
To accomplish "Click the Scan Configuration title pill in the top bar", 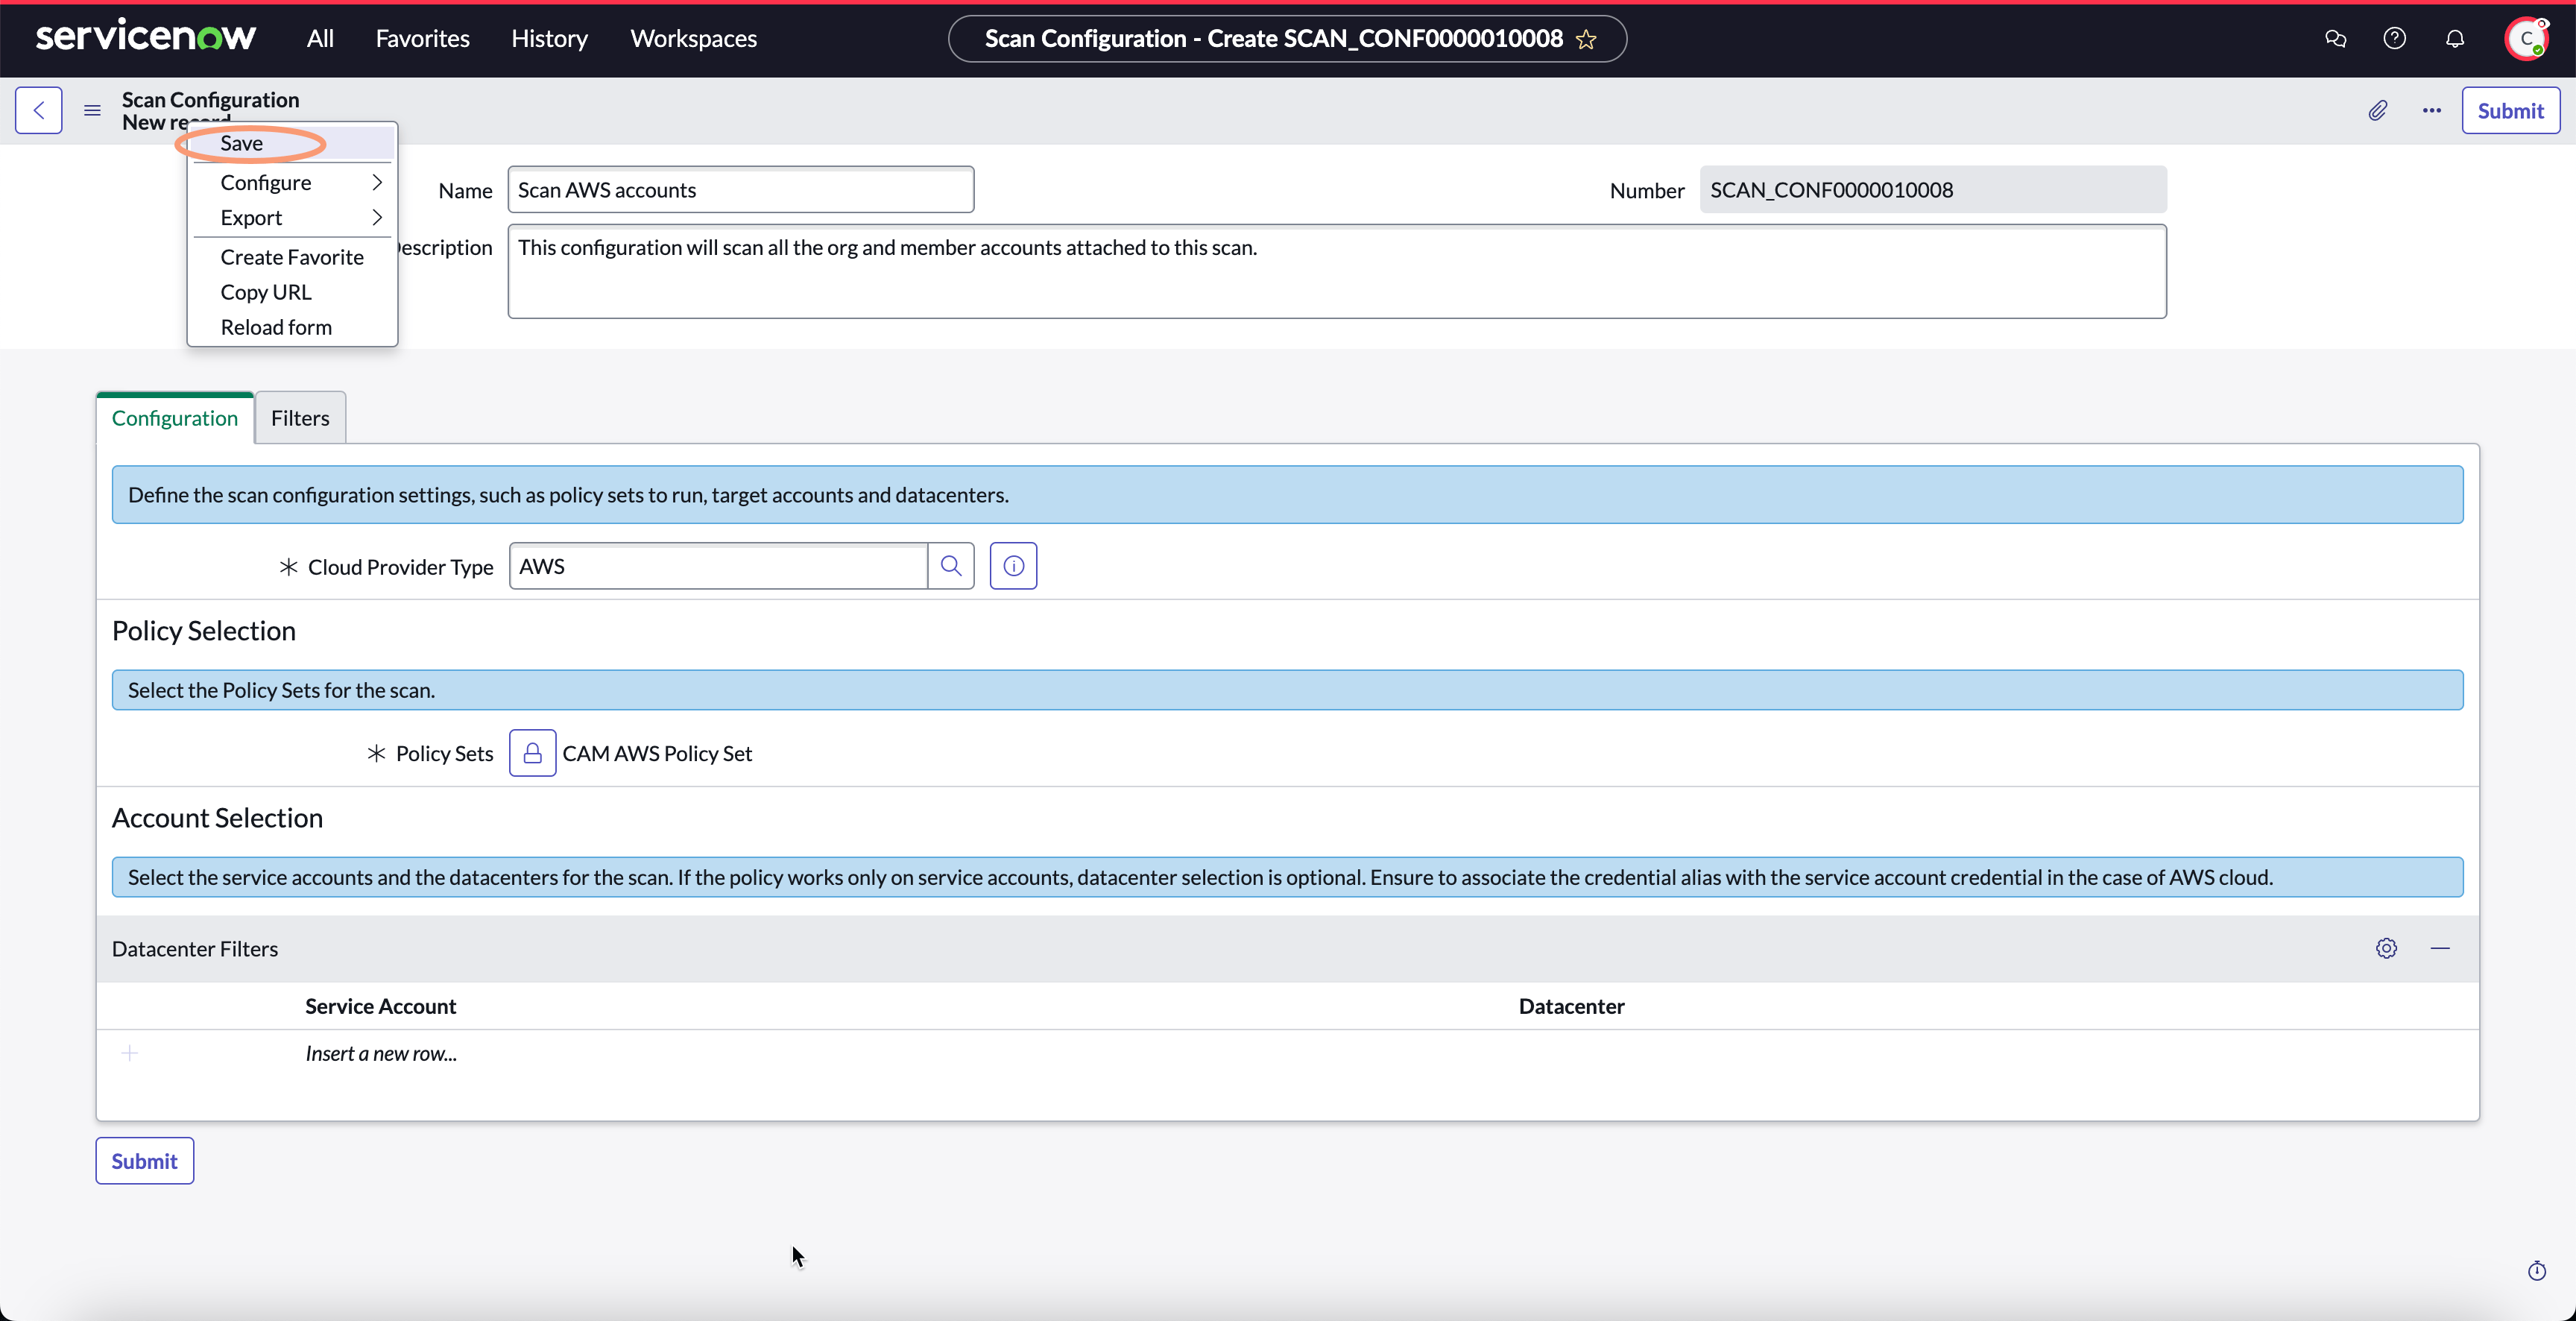I will pos(1287,39).
